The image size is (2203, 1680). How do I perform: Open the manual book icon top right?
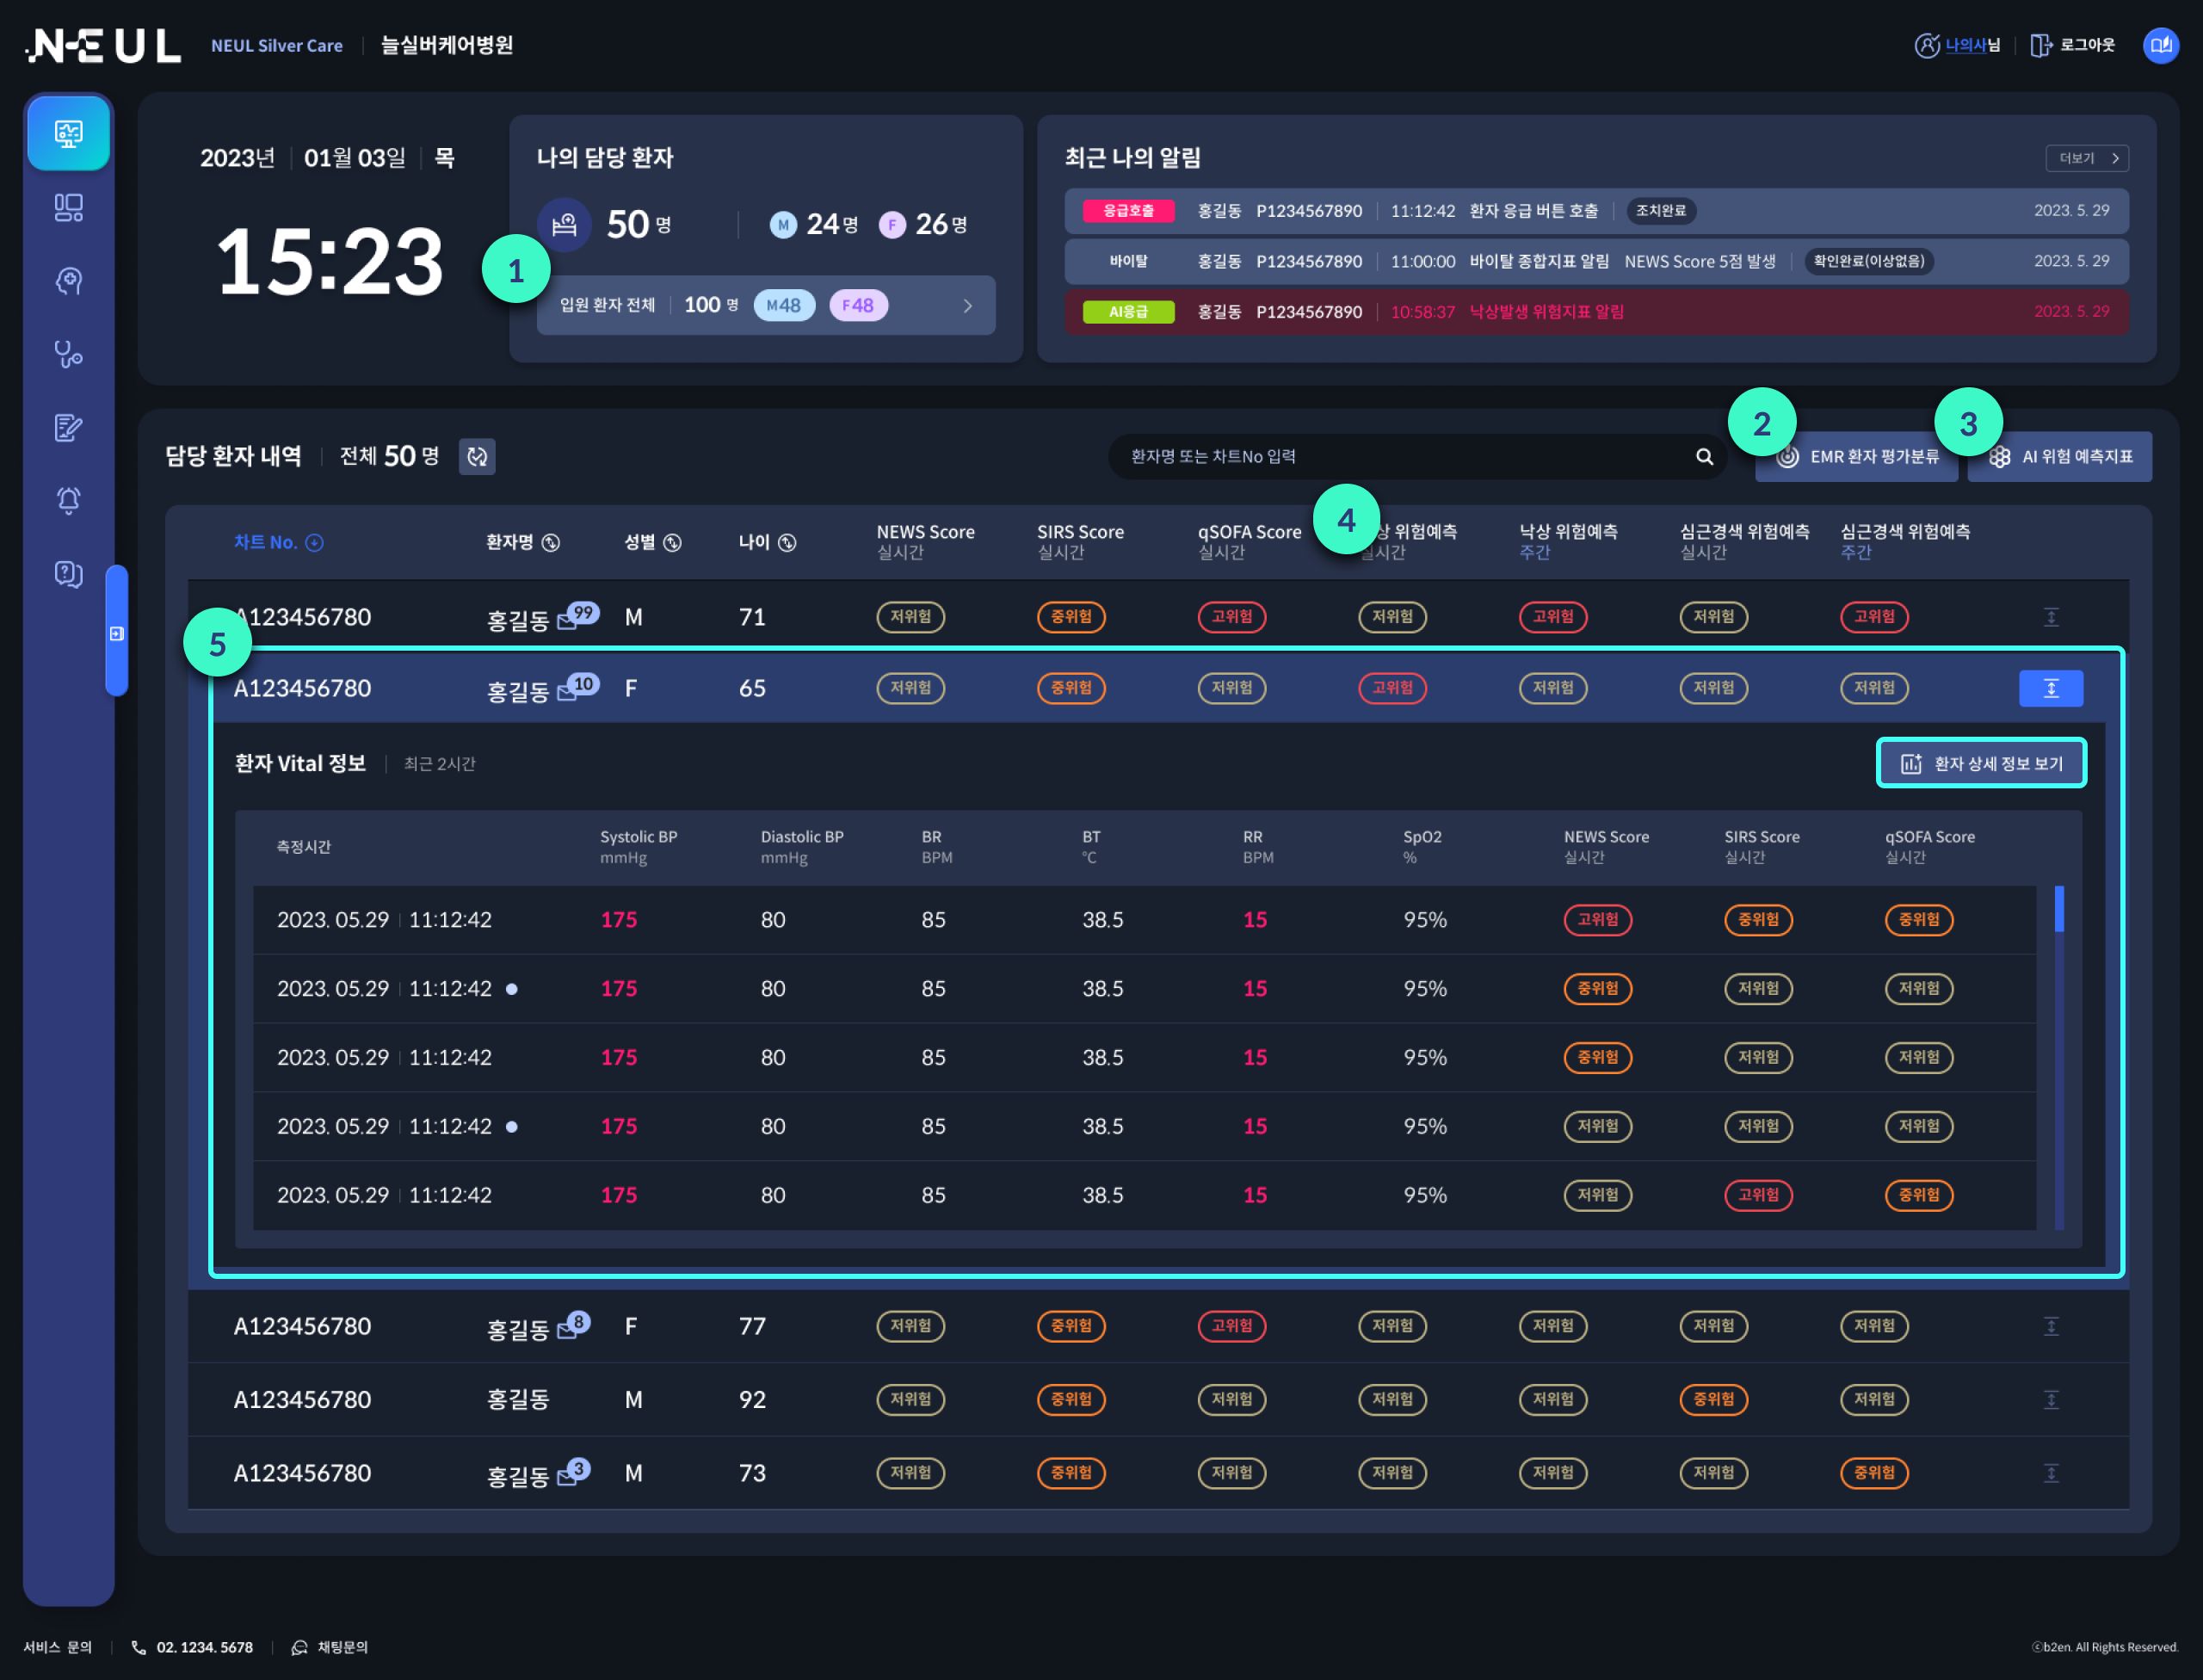pyautogui.click(x=2160, y=45)
